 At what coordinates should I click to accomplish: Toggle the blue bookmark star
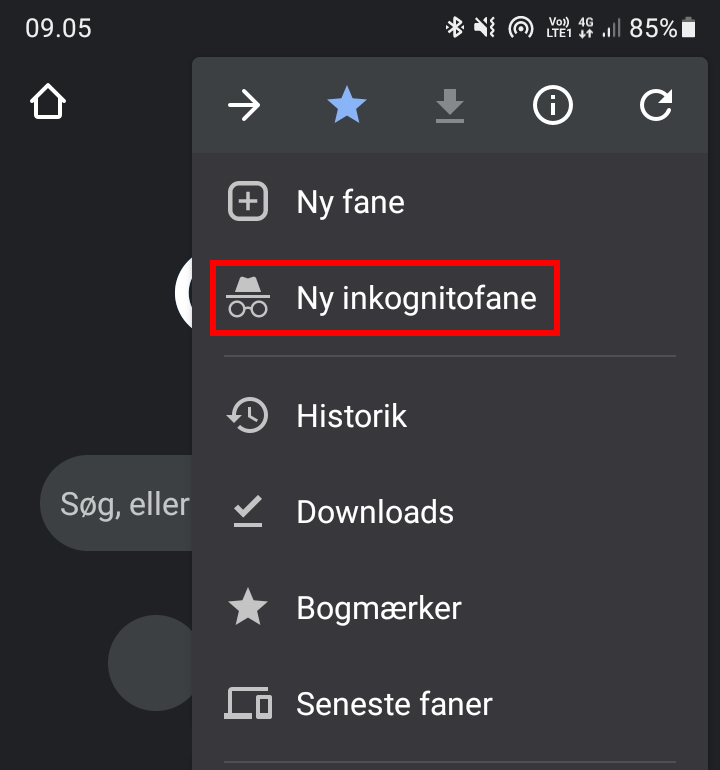pos(347,105)
